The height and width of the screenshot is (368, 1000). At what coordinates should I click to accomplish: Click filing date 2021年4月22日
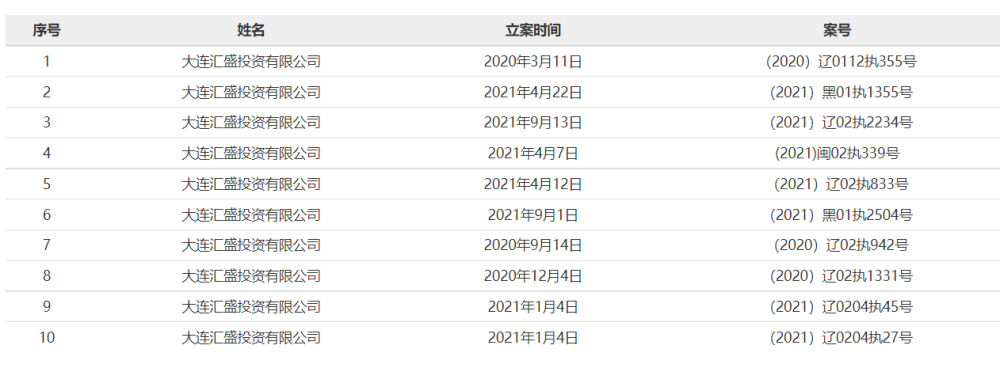[x=533, y=92]
